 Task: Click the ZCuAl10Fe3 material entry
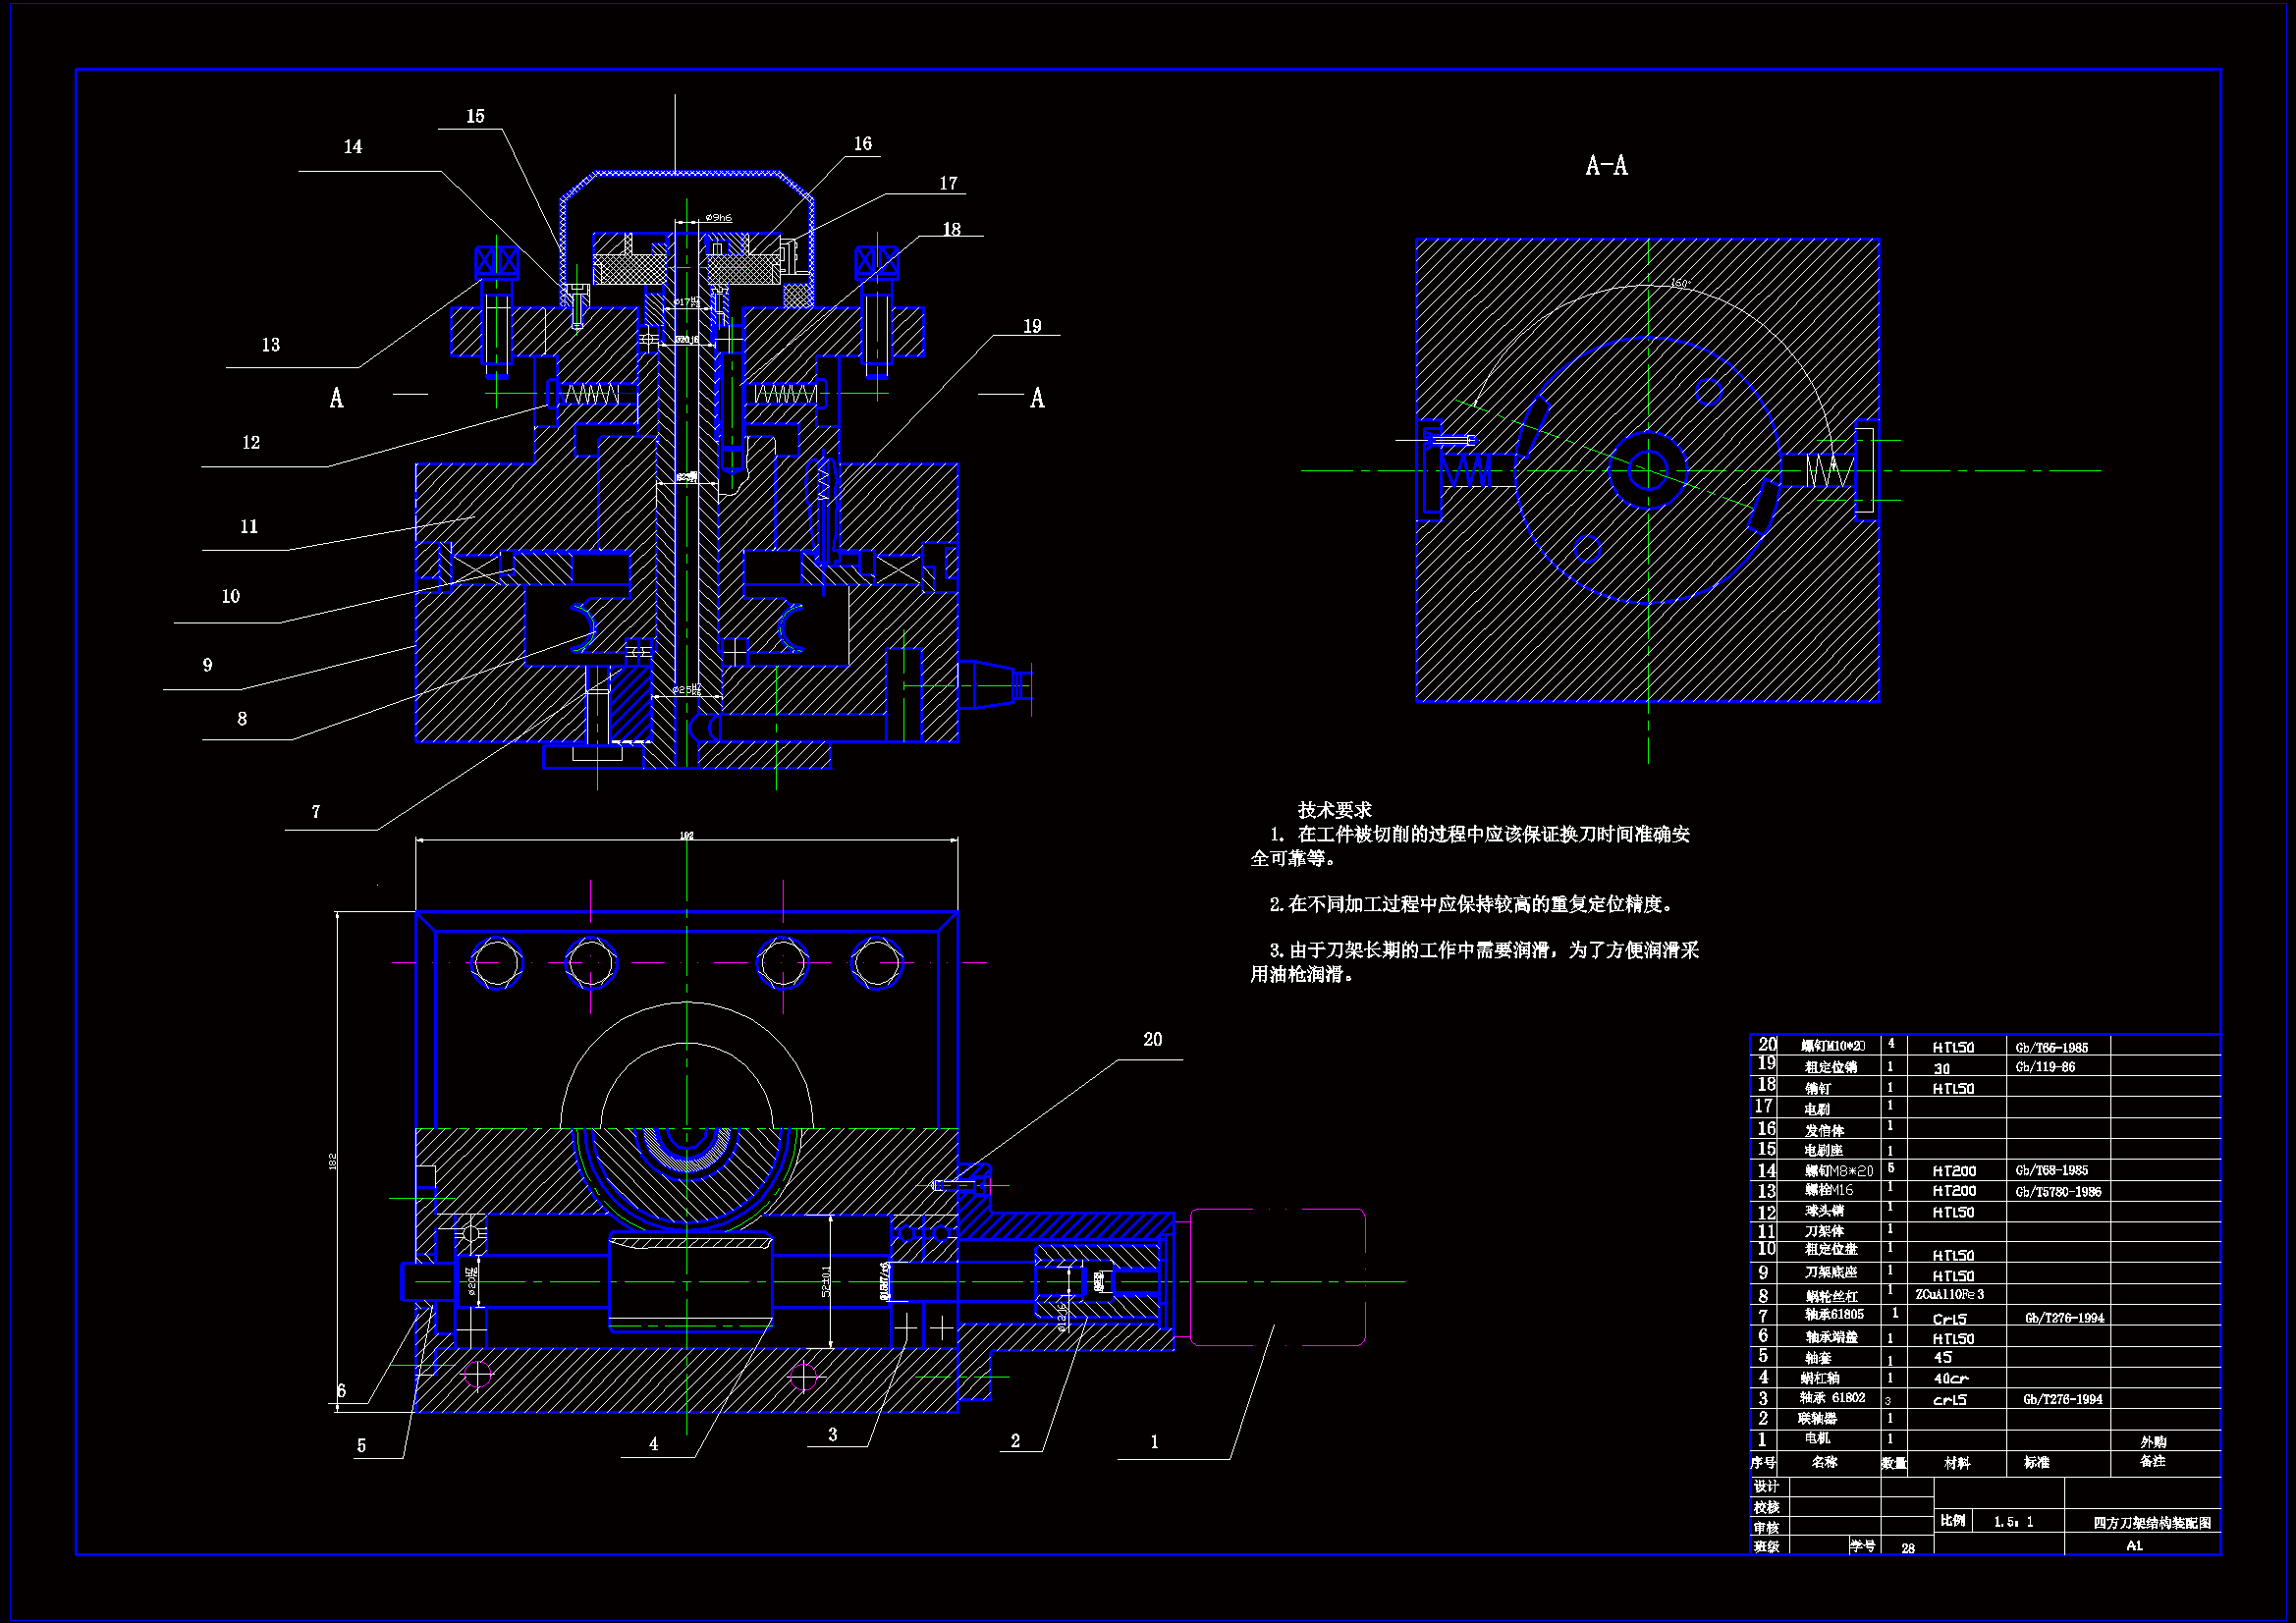click(x=1950, y=1295)
